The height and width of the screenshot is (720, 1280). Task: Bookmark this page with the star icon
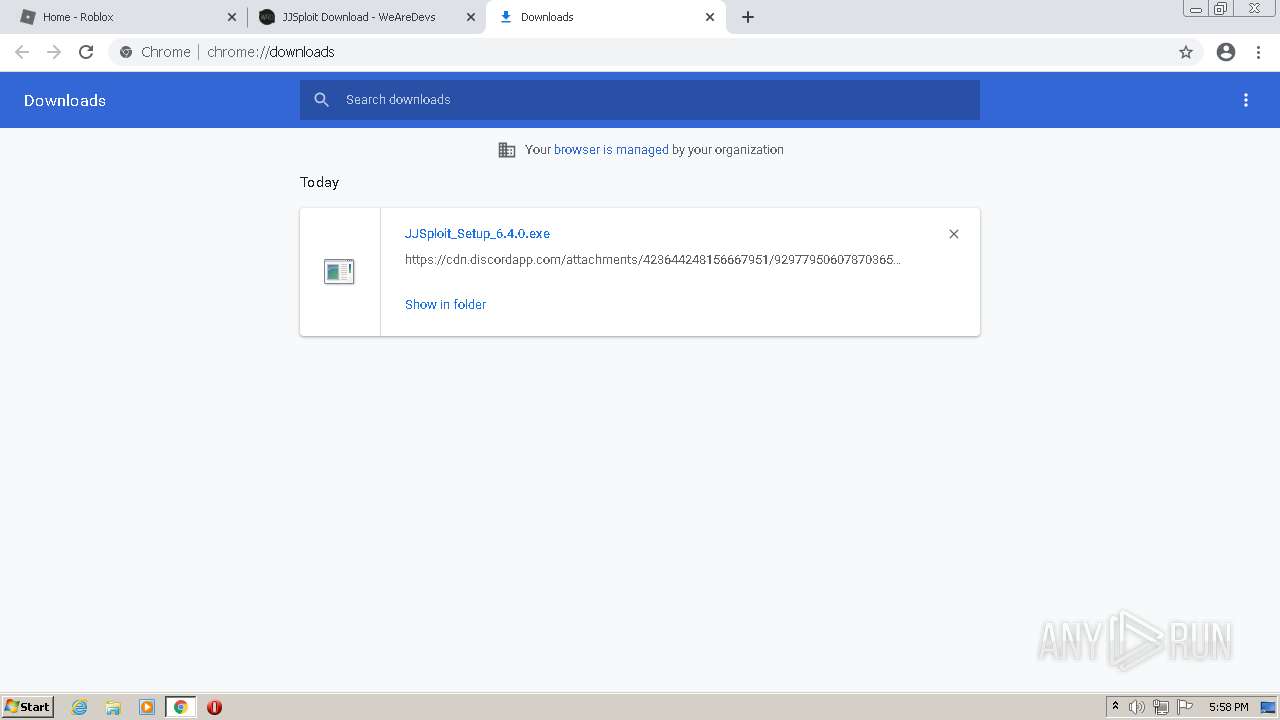pyautogui.click(x=1186, y=52)
